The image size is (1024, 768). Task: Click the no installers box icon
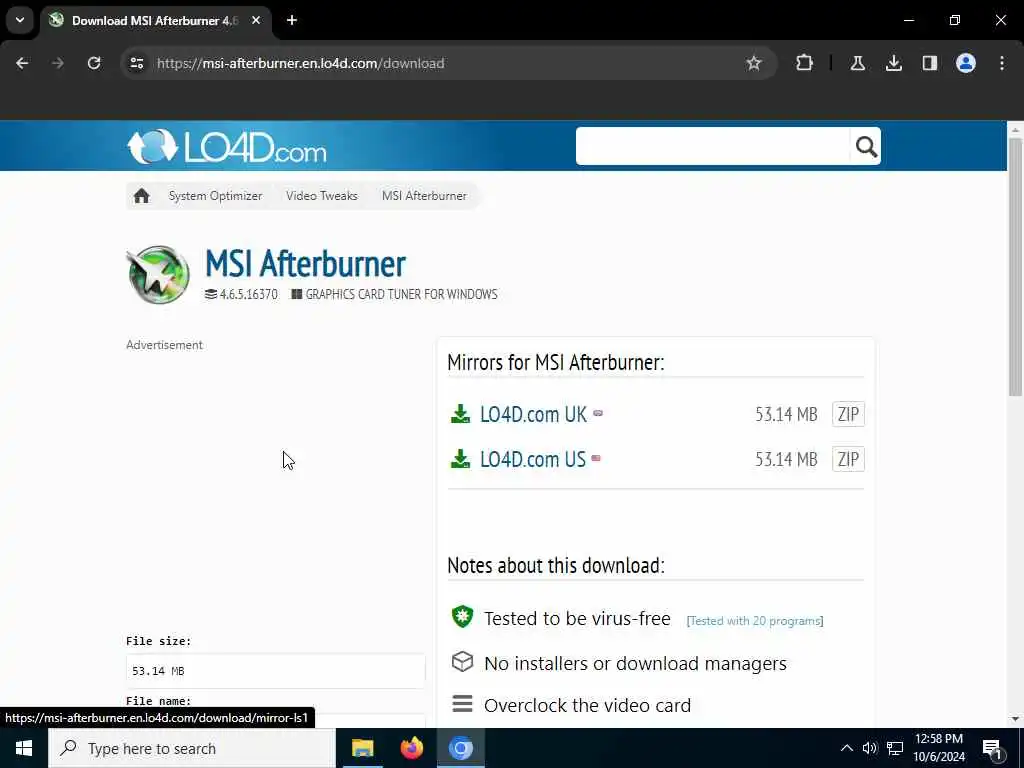pyautogui.click(x=462, y=662)
